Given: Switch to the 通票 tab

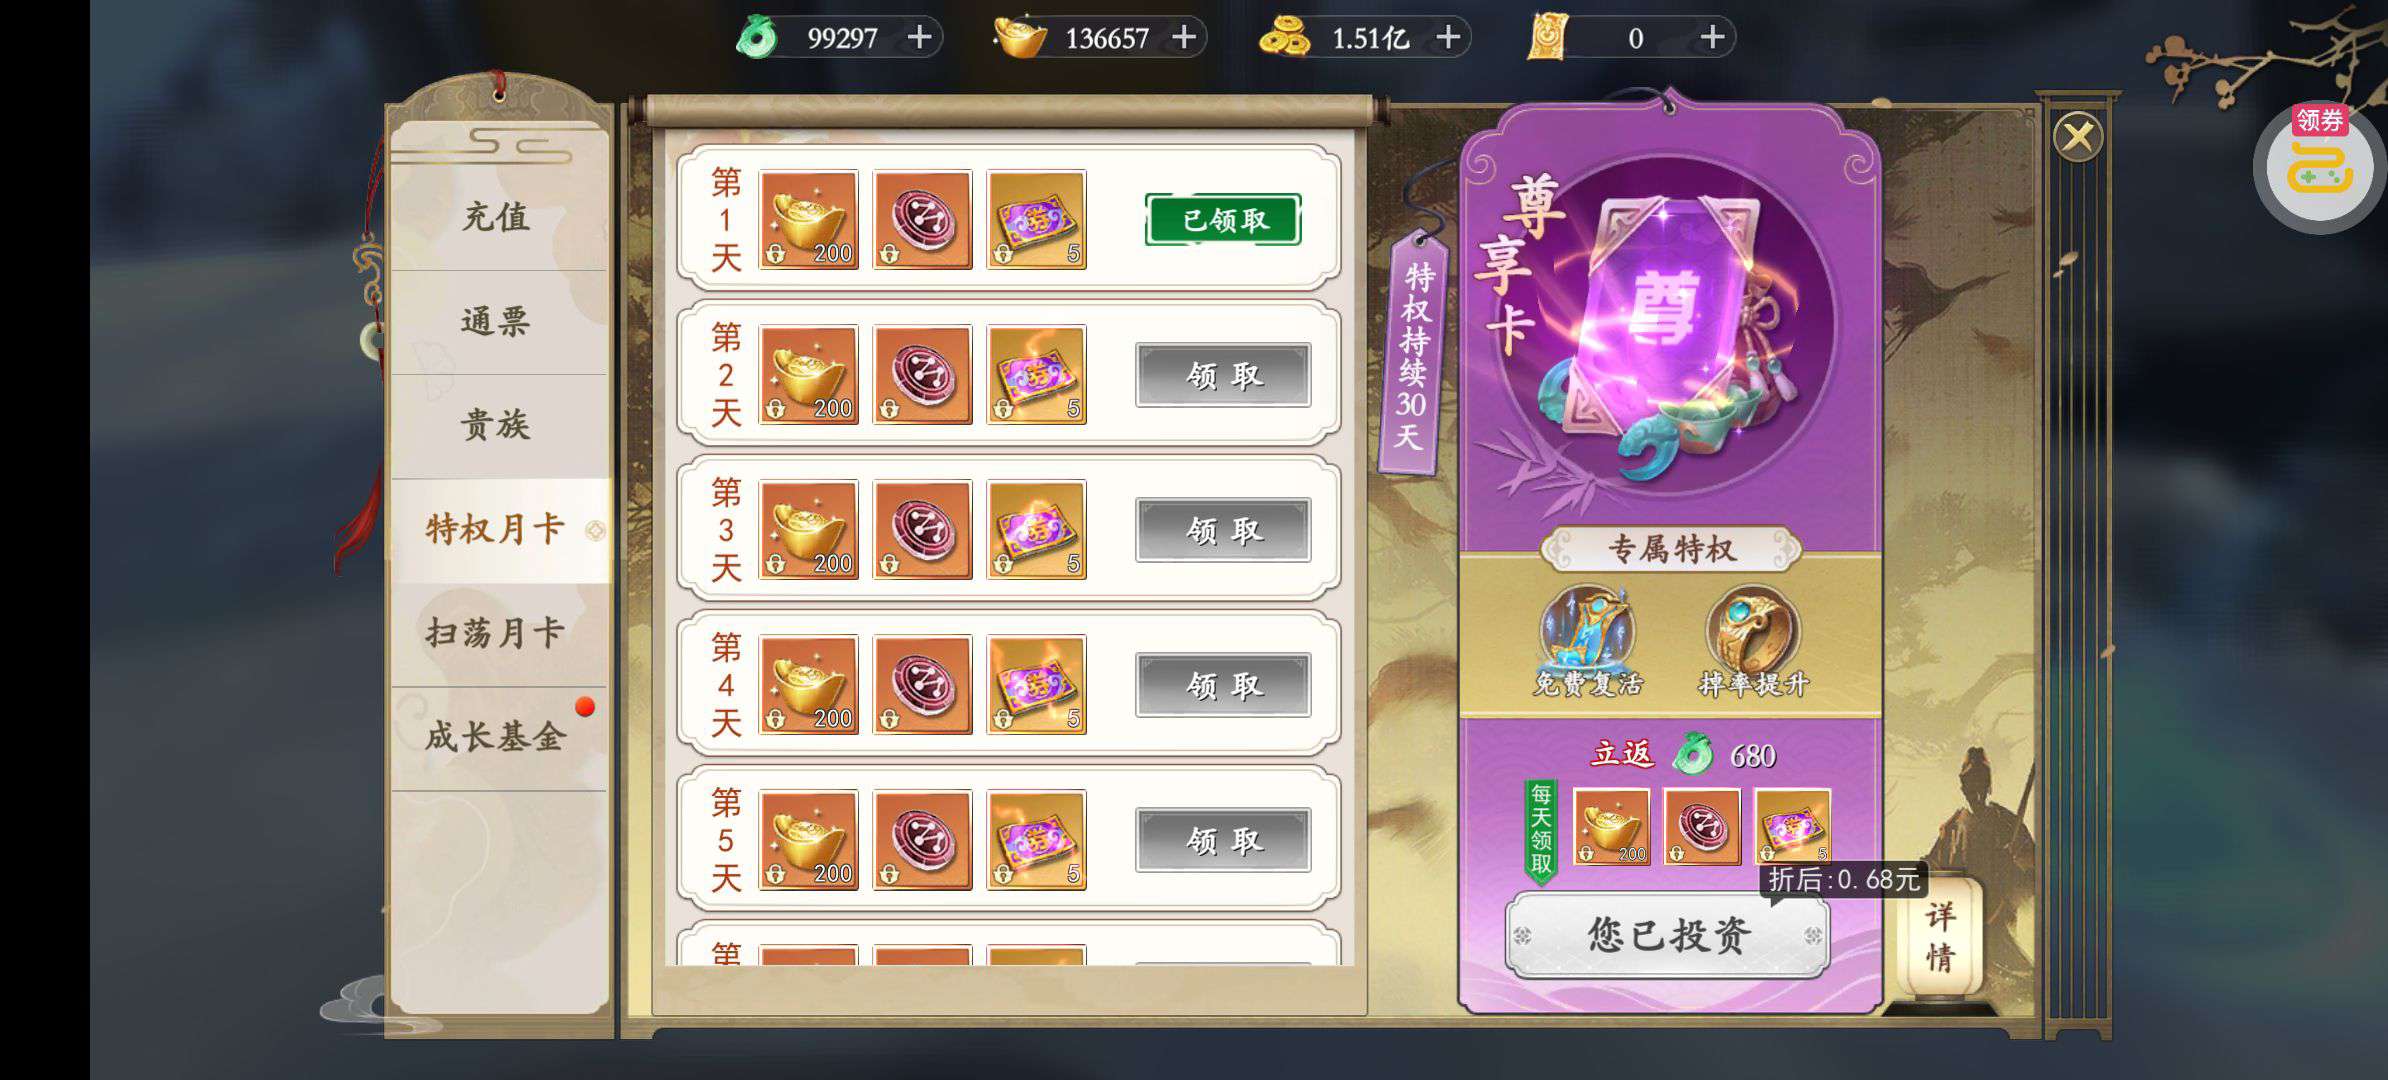Looking at the screenshot, I should tap(497, 322).
